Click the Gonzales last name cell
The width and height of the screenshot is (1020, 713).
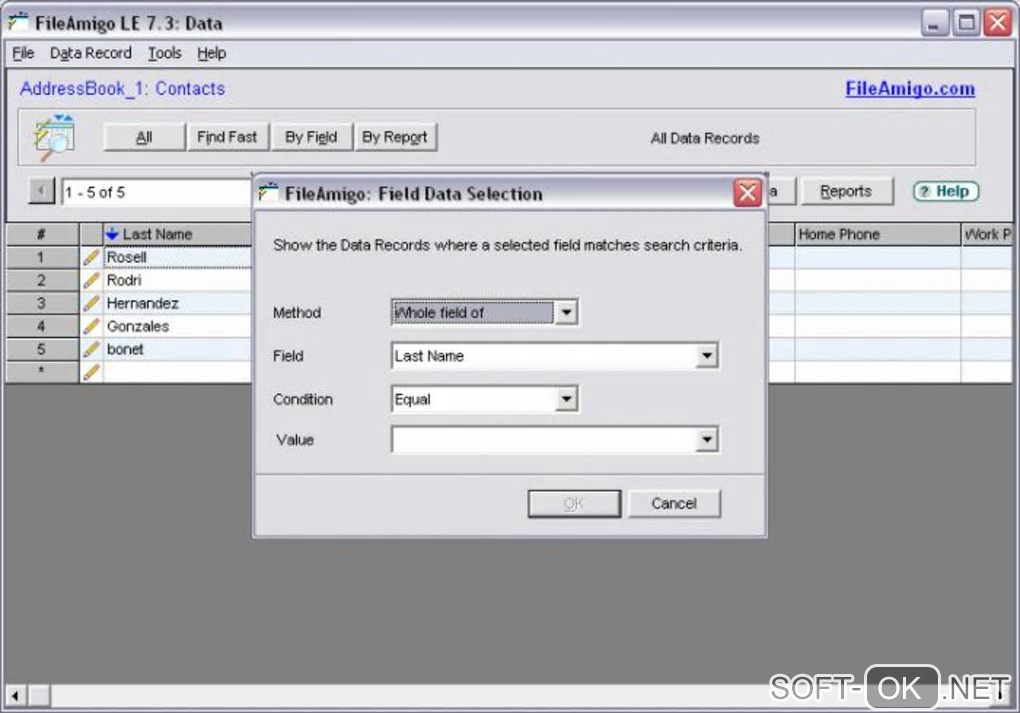(178, 326)
